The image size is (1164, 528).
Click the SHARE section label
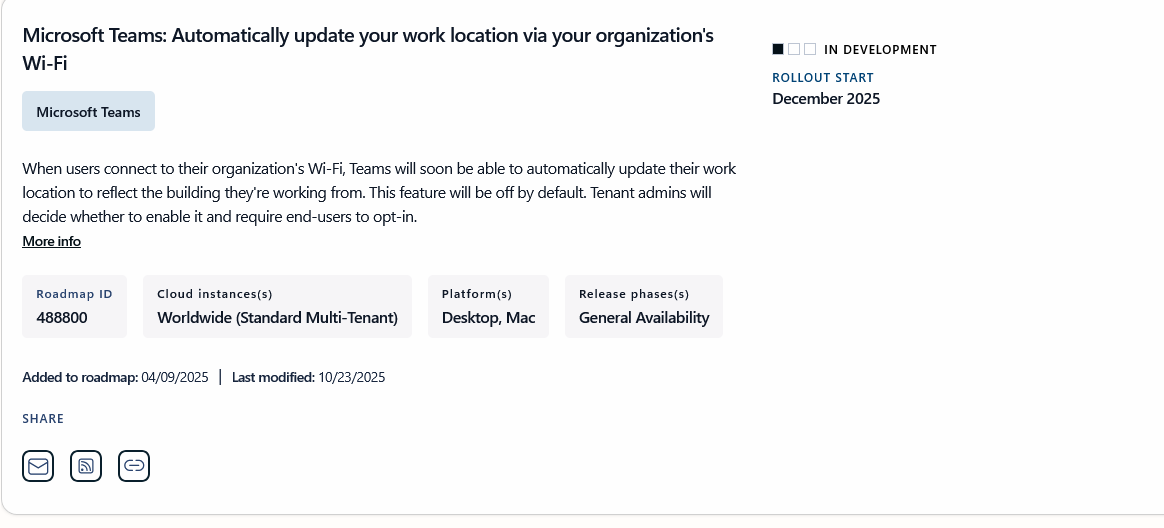coord(43,419)
